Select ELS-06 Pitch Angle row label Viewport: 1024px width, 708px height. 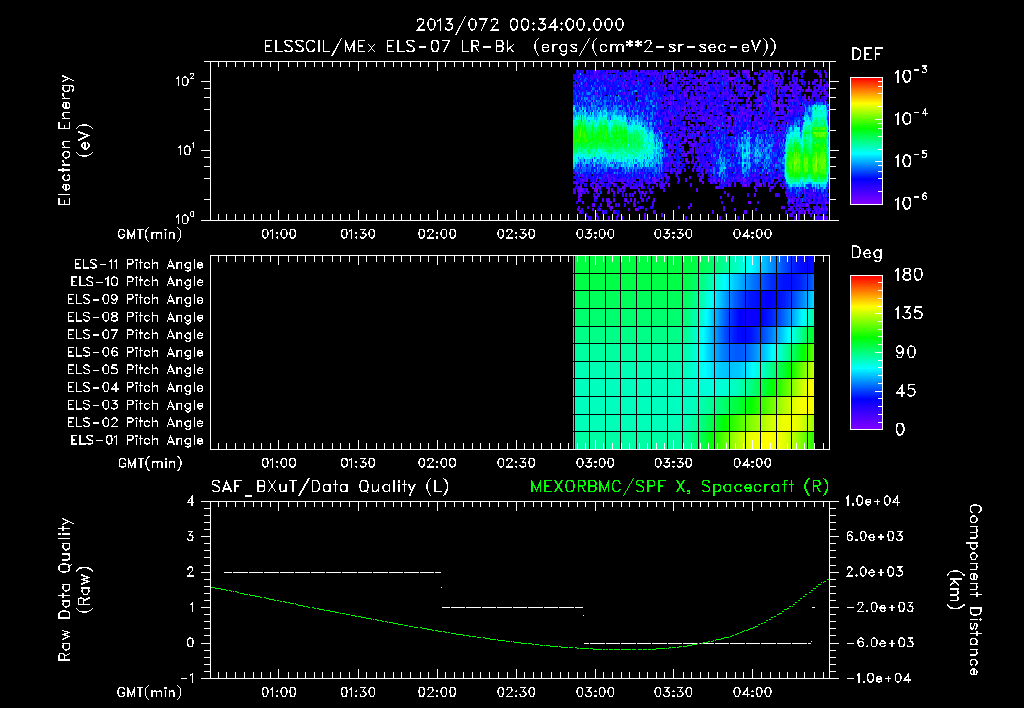[136, 353]
